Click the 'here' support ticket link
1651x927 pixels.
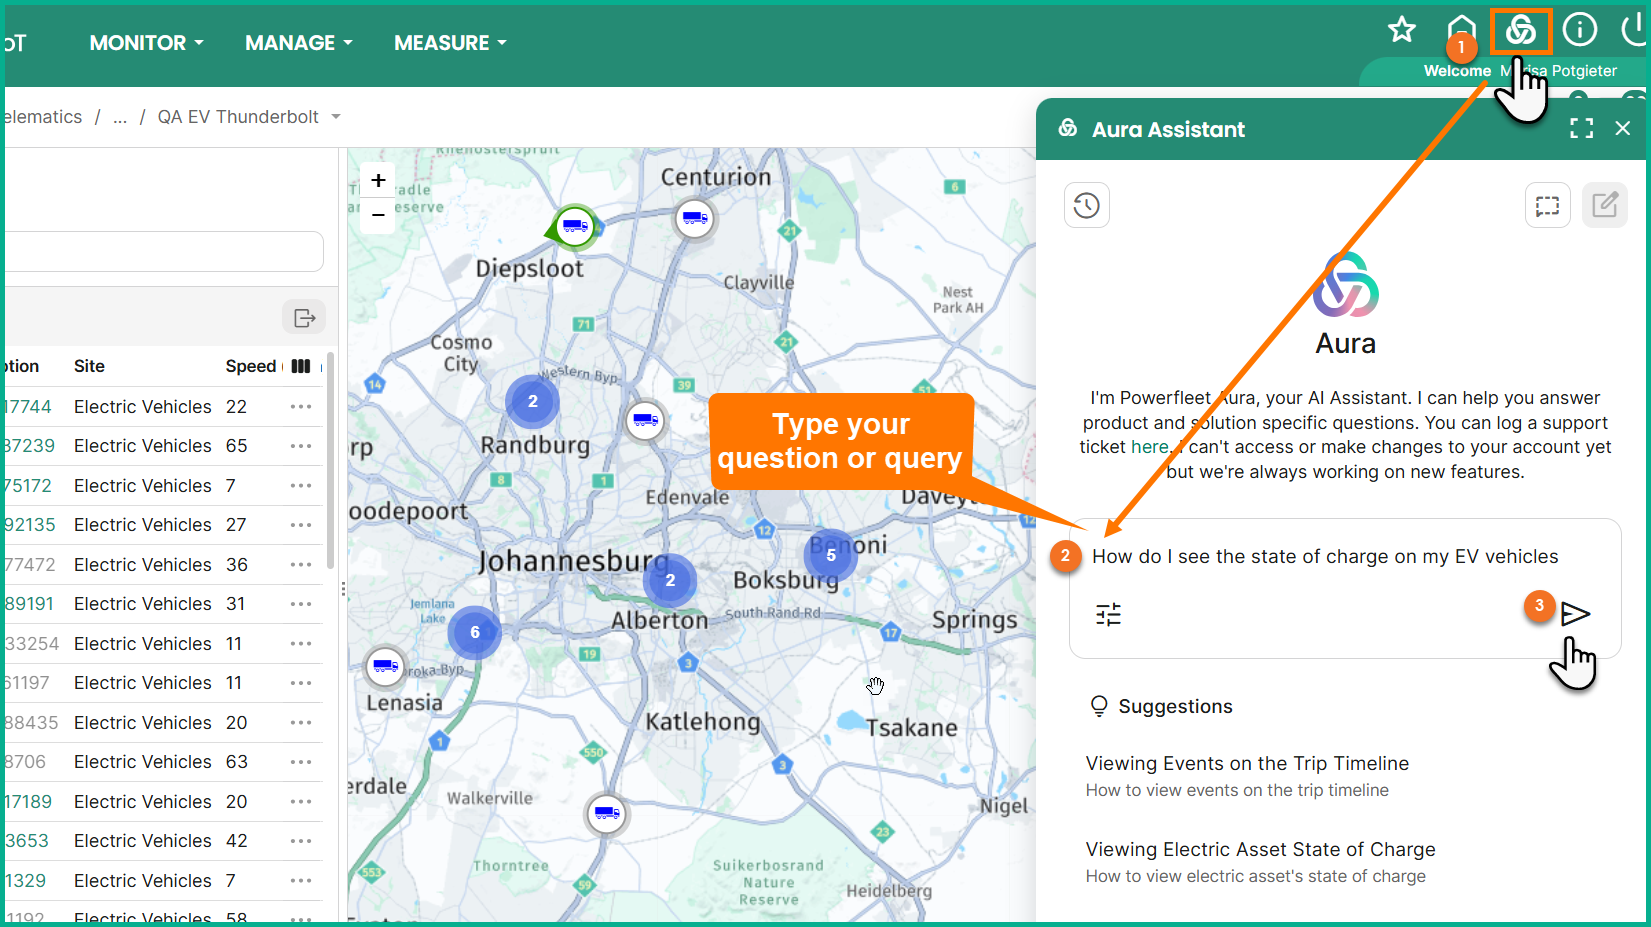(1149, 447)
